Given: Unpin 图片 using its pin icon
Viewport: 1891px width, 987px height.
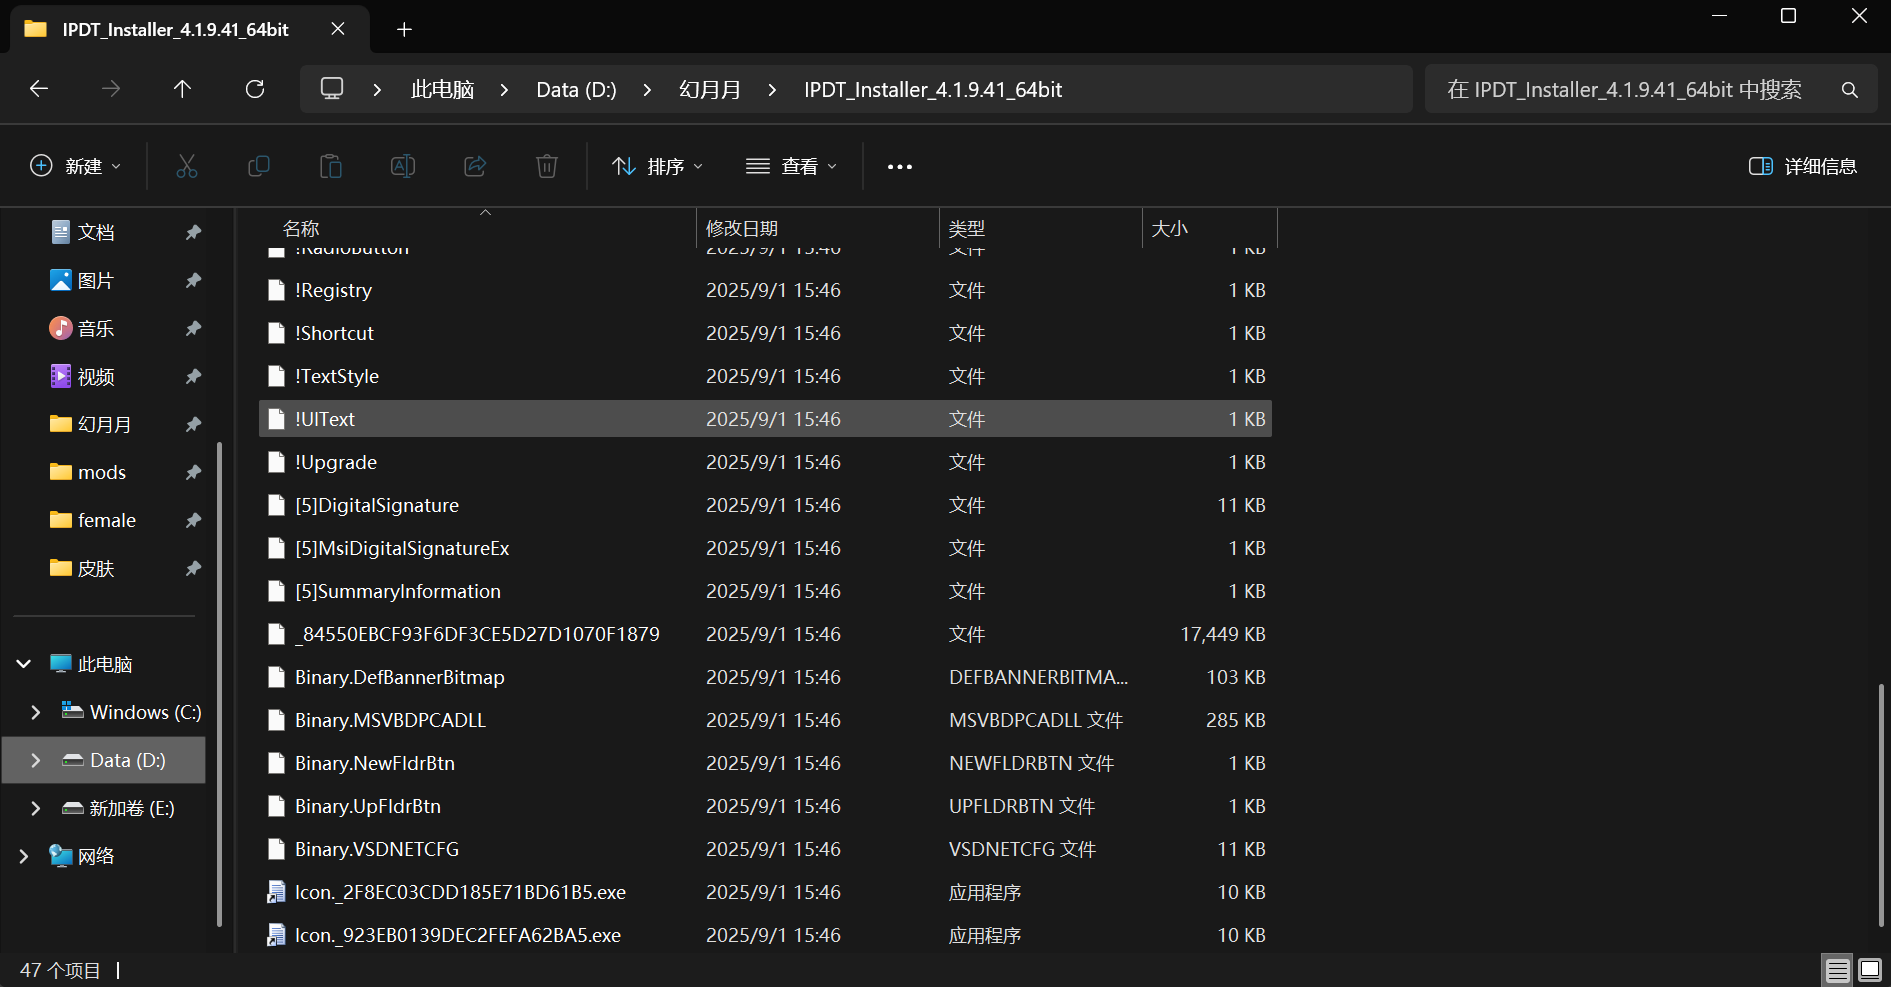Looking at the screenshot, I should [x=193, y=281].
